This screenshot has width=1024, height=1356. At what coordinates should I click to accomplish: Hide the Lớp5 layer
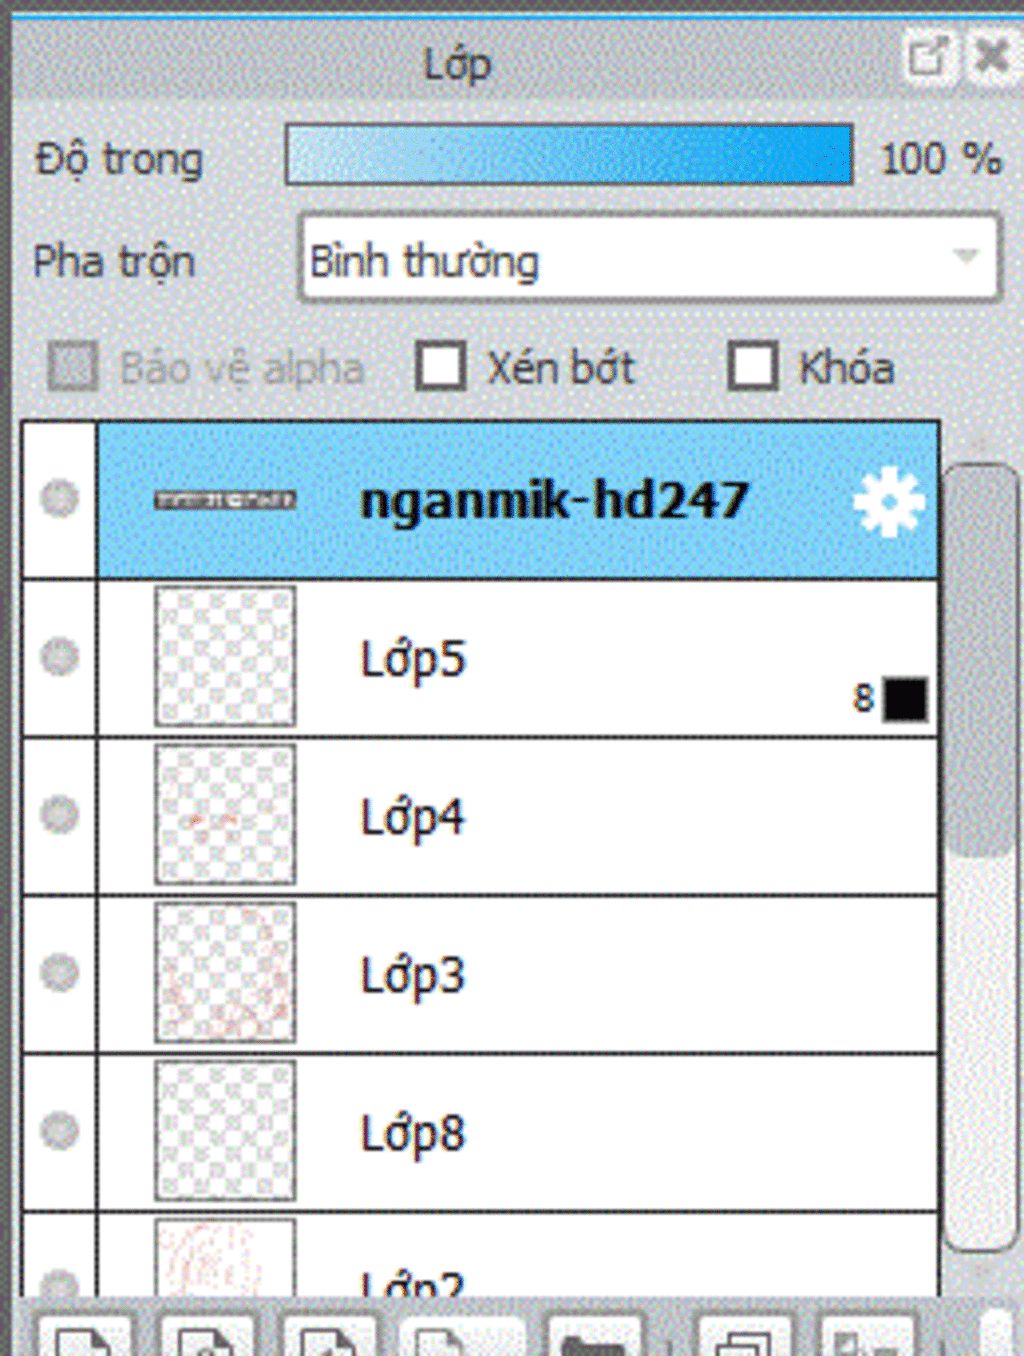click(59, 657)
